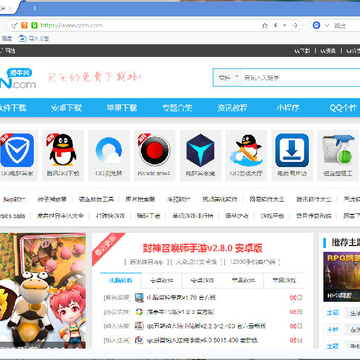Open the cartoon cow game banner image
Viewport: 360px width, 360px height.
point(43,291)
